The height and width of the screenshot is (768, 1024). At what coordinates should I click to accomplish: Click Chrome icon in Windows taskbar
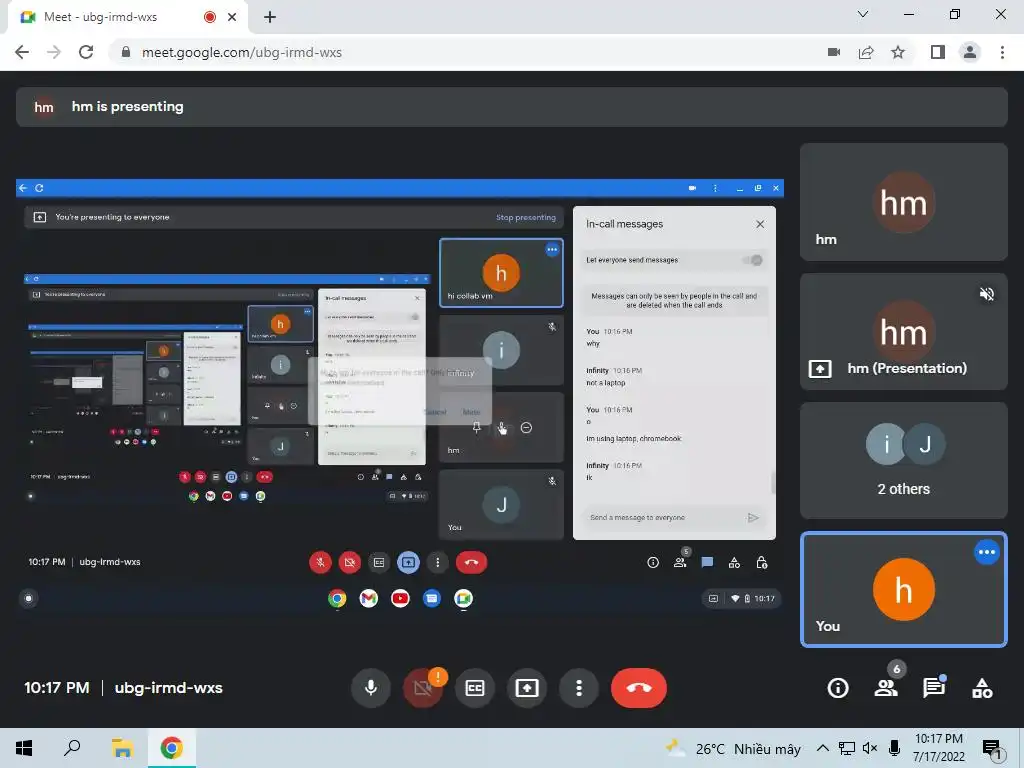[x=172, y=748]
